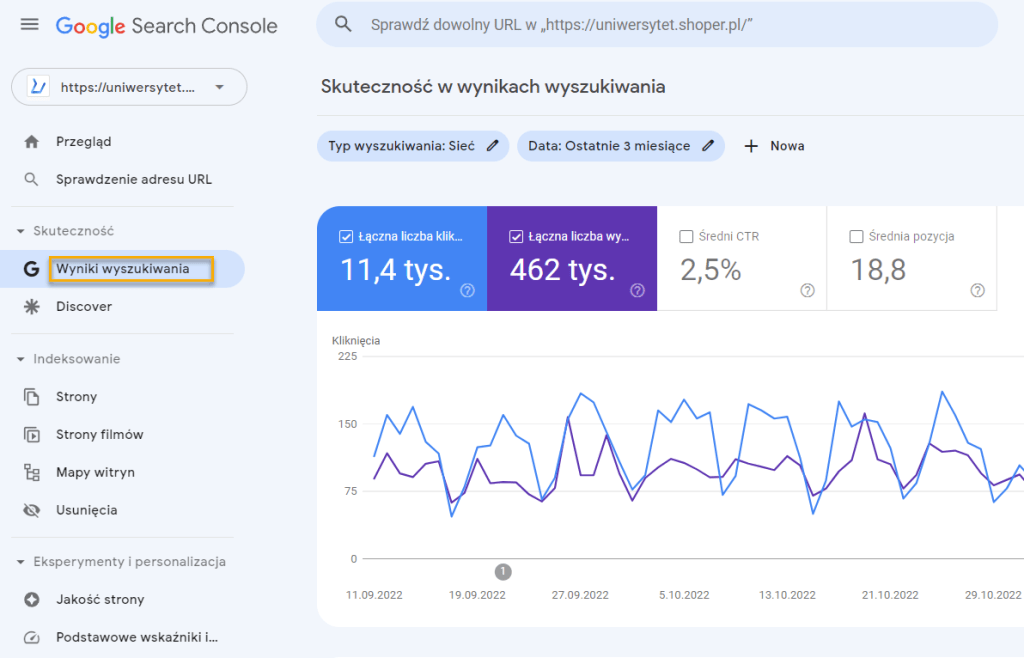Click help icon on clicks card
This screenshot has width=1024, height=658.
point(468,290)
